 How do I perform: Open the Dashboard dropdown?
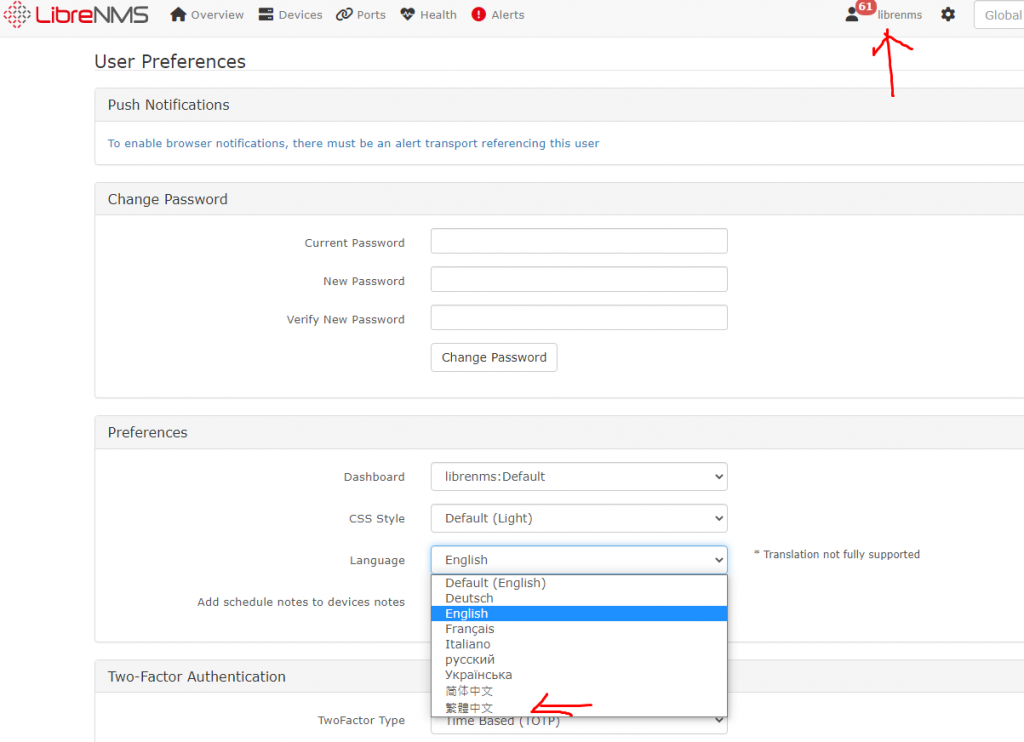[x=579, y=477]
